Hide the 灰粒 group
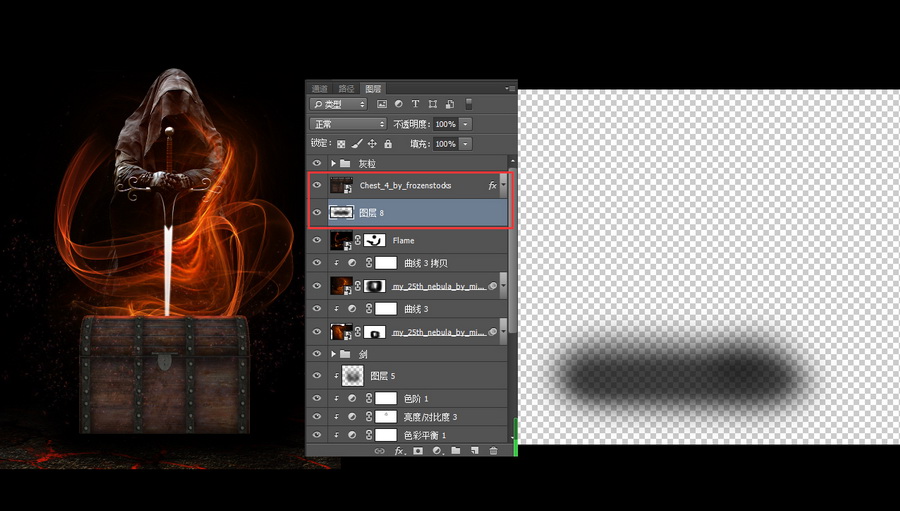 point(317,163)
